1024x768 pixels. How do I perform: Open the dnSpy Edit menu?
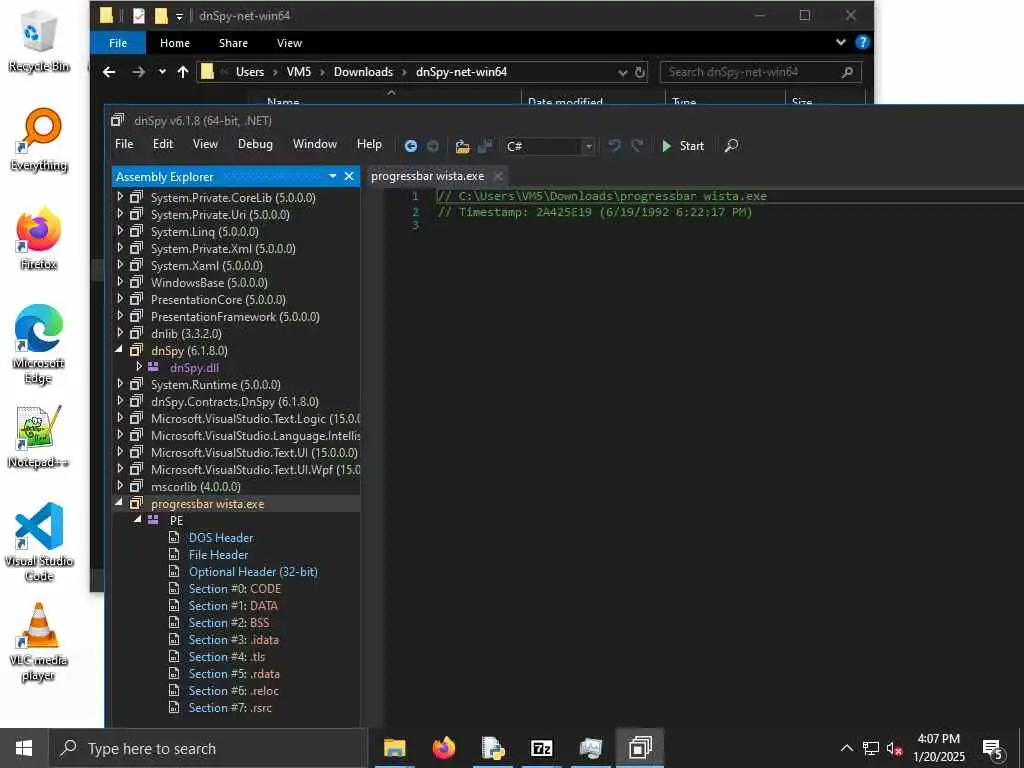(163, 144)
